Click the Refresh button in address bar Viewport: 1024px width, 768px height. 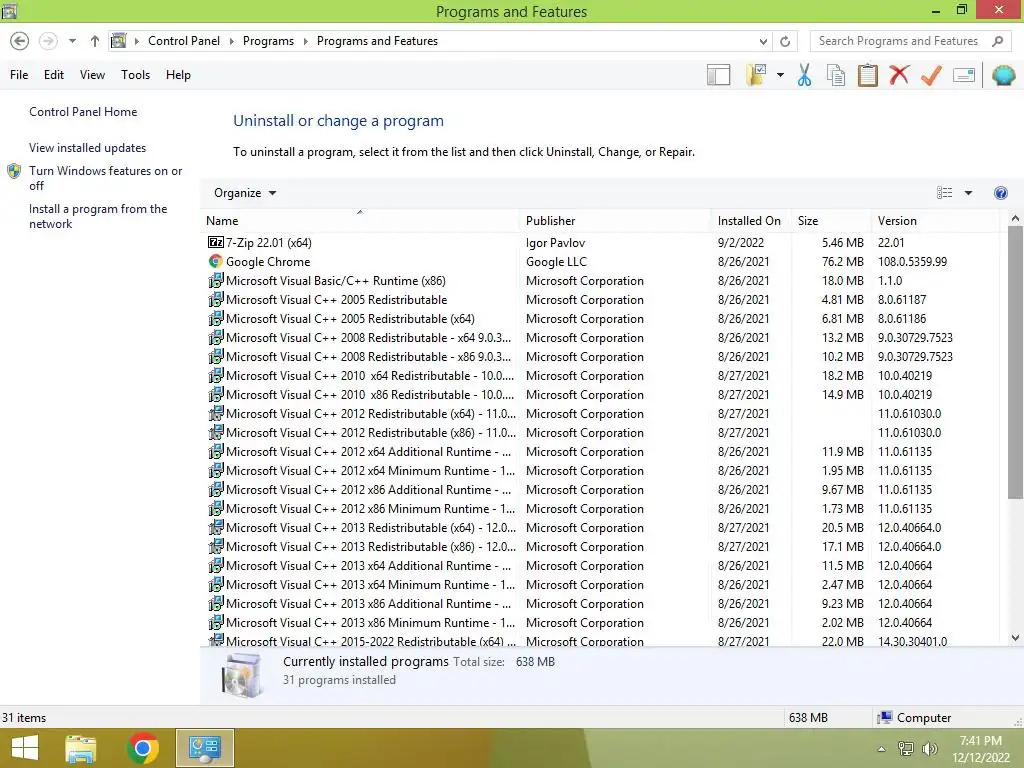785,41
